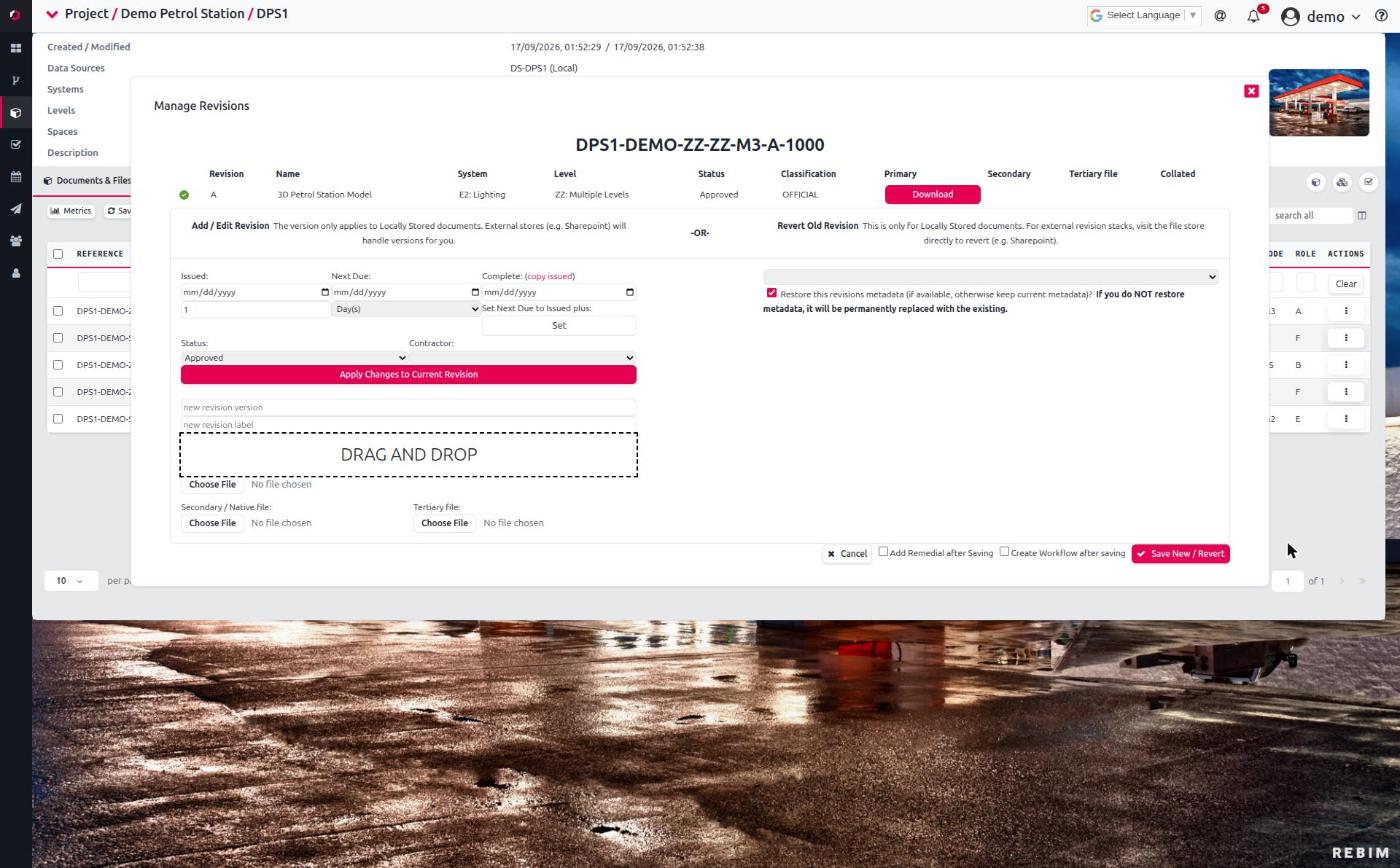Open the Select Language dropdown

pos(1143,15)
